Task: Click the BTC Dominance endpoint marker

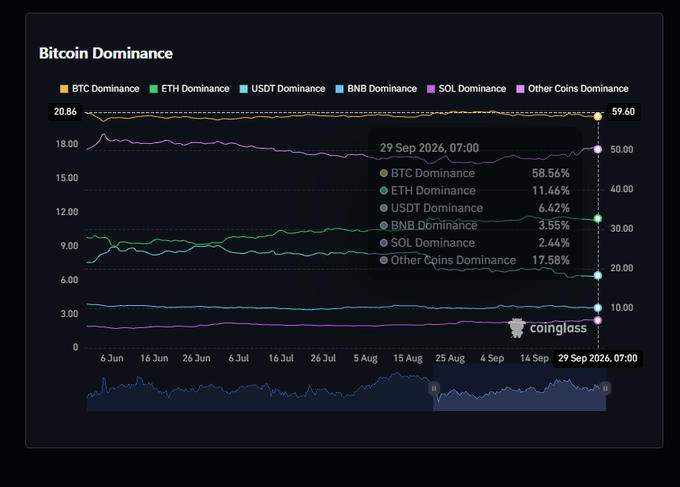Action: tap(598, 116)
